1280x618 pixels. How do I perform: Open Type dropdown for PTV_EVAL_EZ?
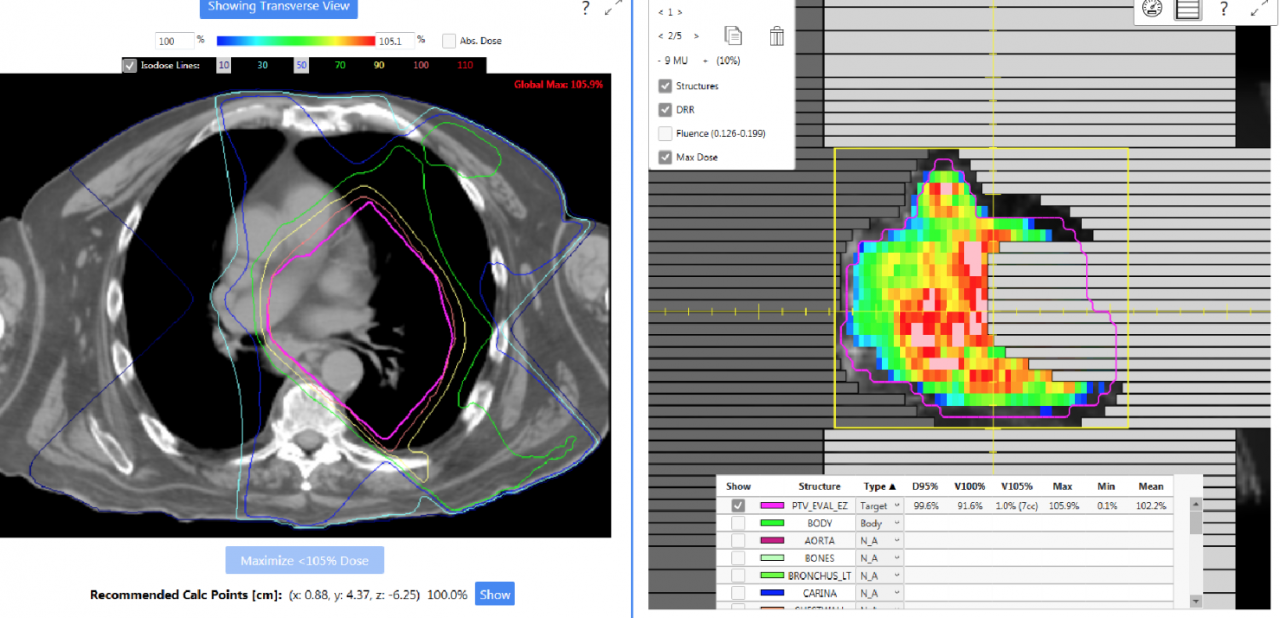coord(880,506)
